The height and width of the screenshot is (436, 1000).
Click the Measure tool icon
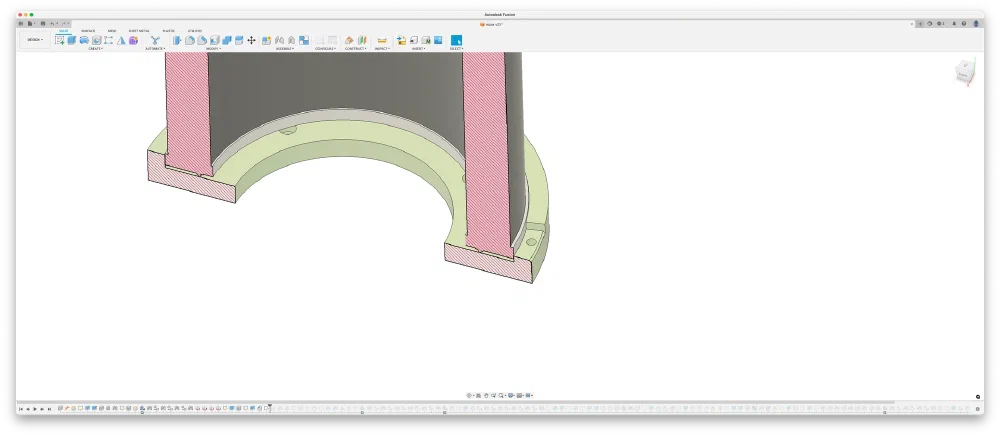coord(382,40)
